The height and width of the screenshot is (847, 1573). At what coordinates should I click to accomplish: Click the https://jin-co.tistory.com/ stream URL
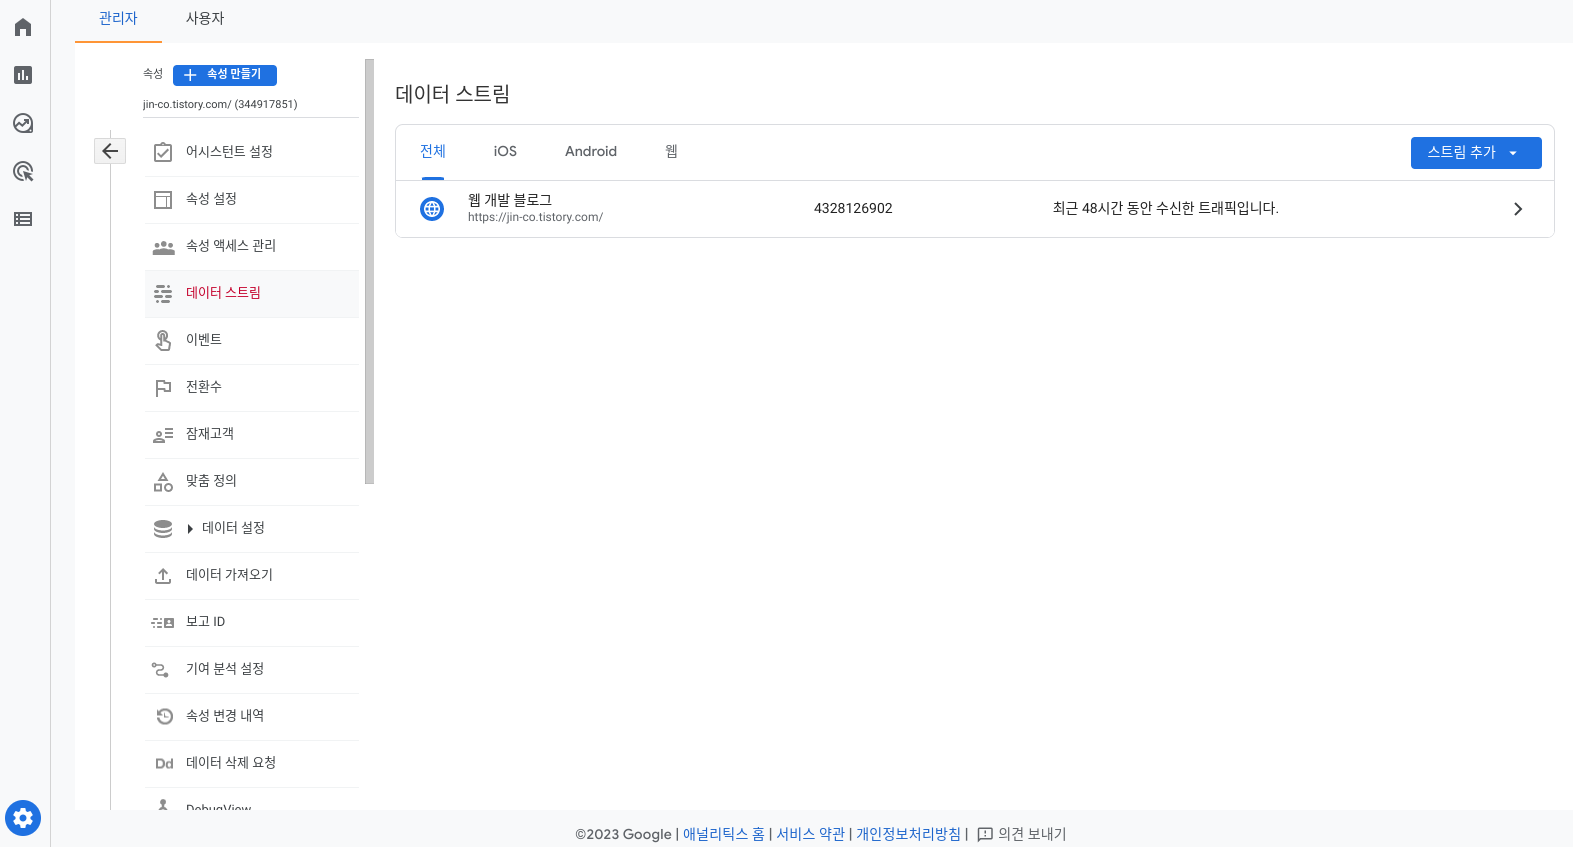535,218
